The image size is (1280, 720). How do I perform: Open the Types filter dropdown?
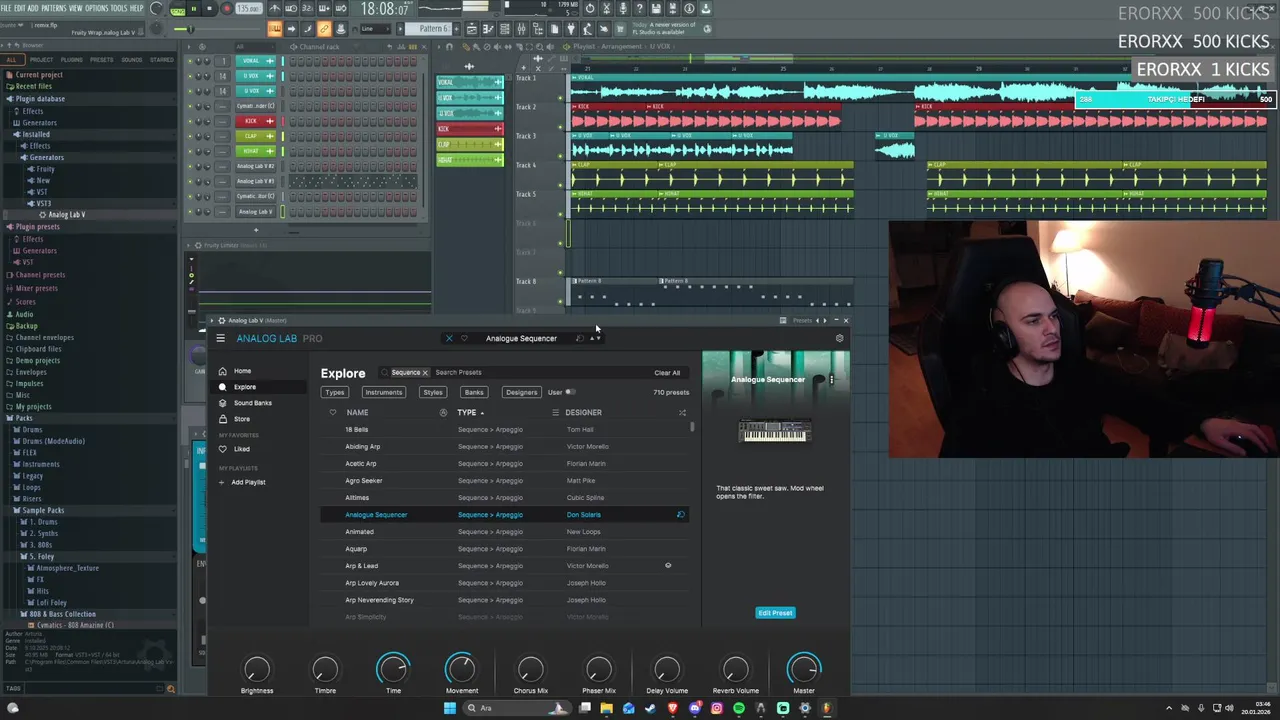[x=335, y=392]
